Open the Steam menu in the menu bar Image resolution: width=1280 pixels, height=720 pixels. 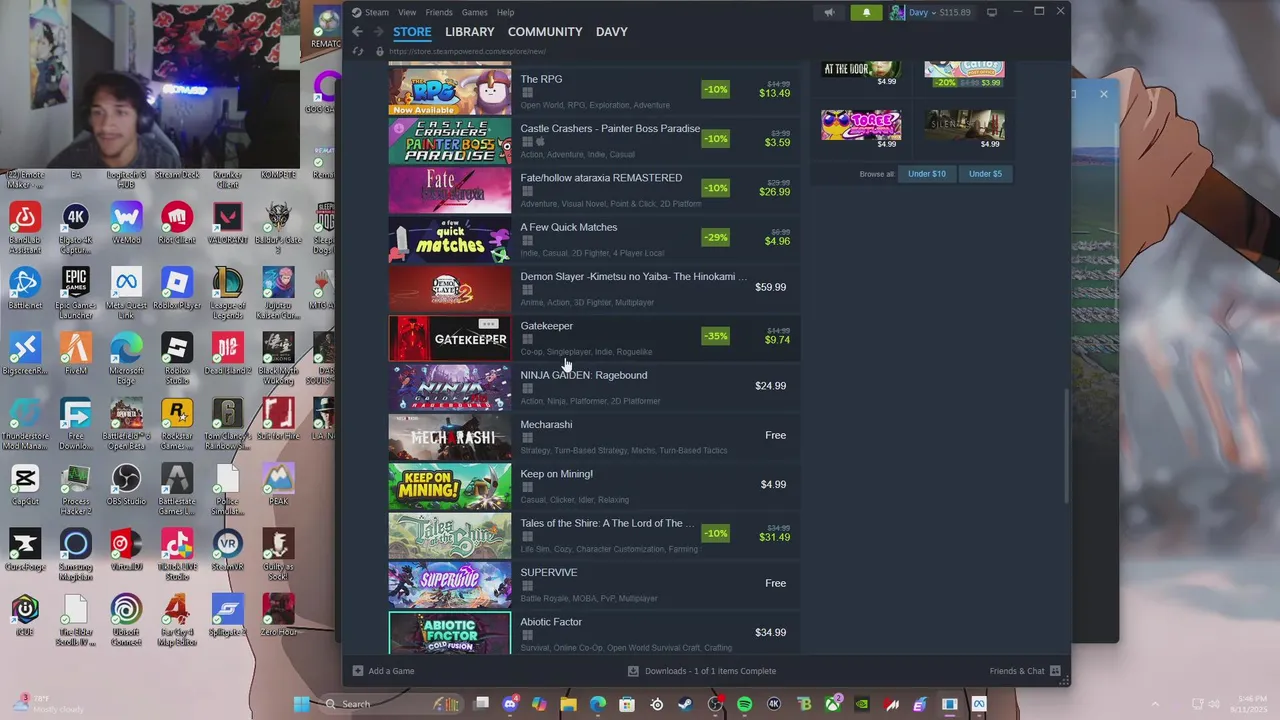[x=377, y=12]
